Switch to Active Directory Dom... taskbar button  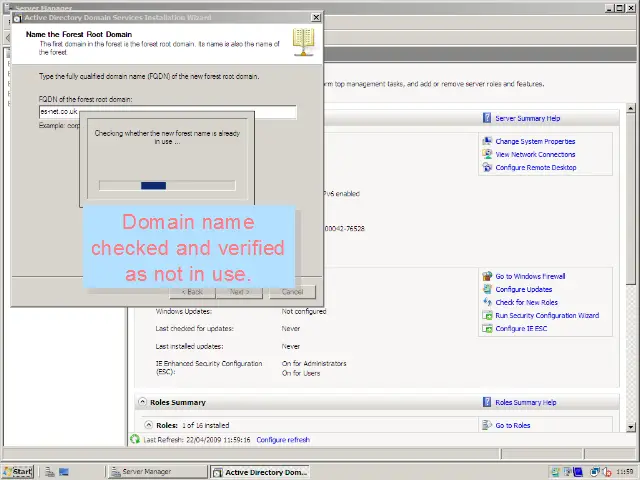pyautogui.click(x=260, y=472)
